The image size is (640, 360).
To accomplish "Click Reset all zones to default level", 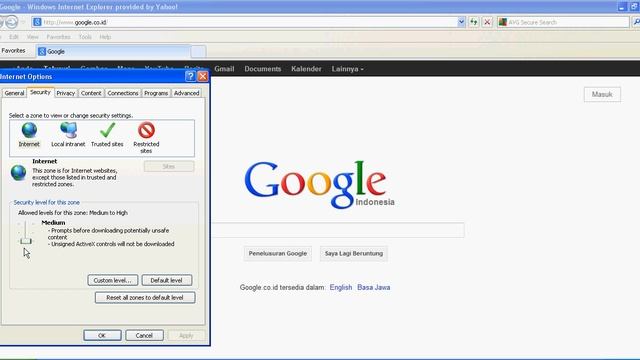I will (145, 298).
